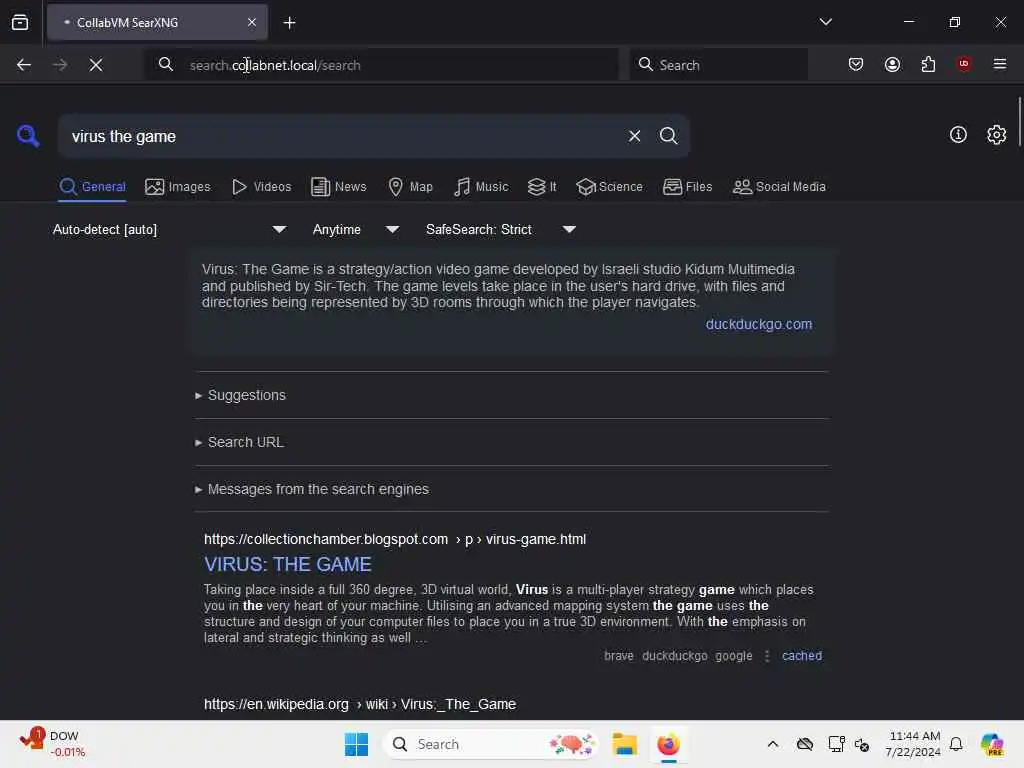Click the network display tray icon
Screen dimensions: 1024x768
[x=836, y=744]
